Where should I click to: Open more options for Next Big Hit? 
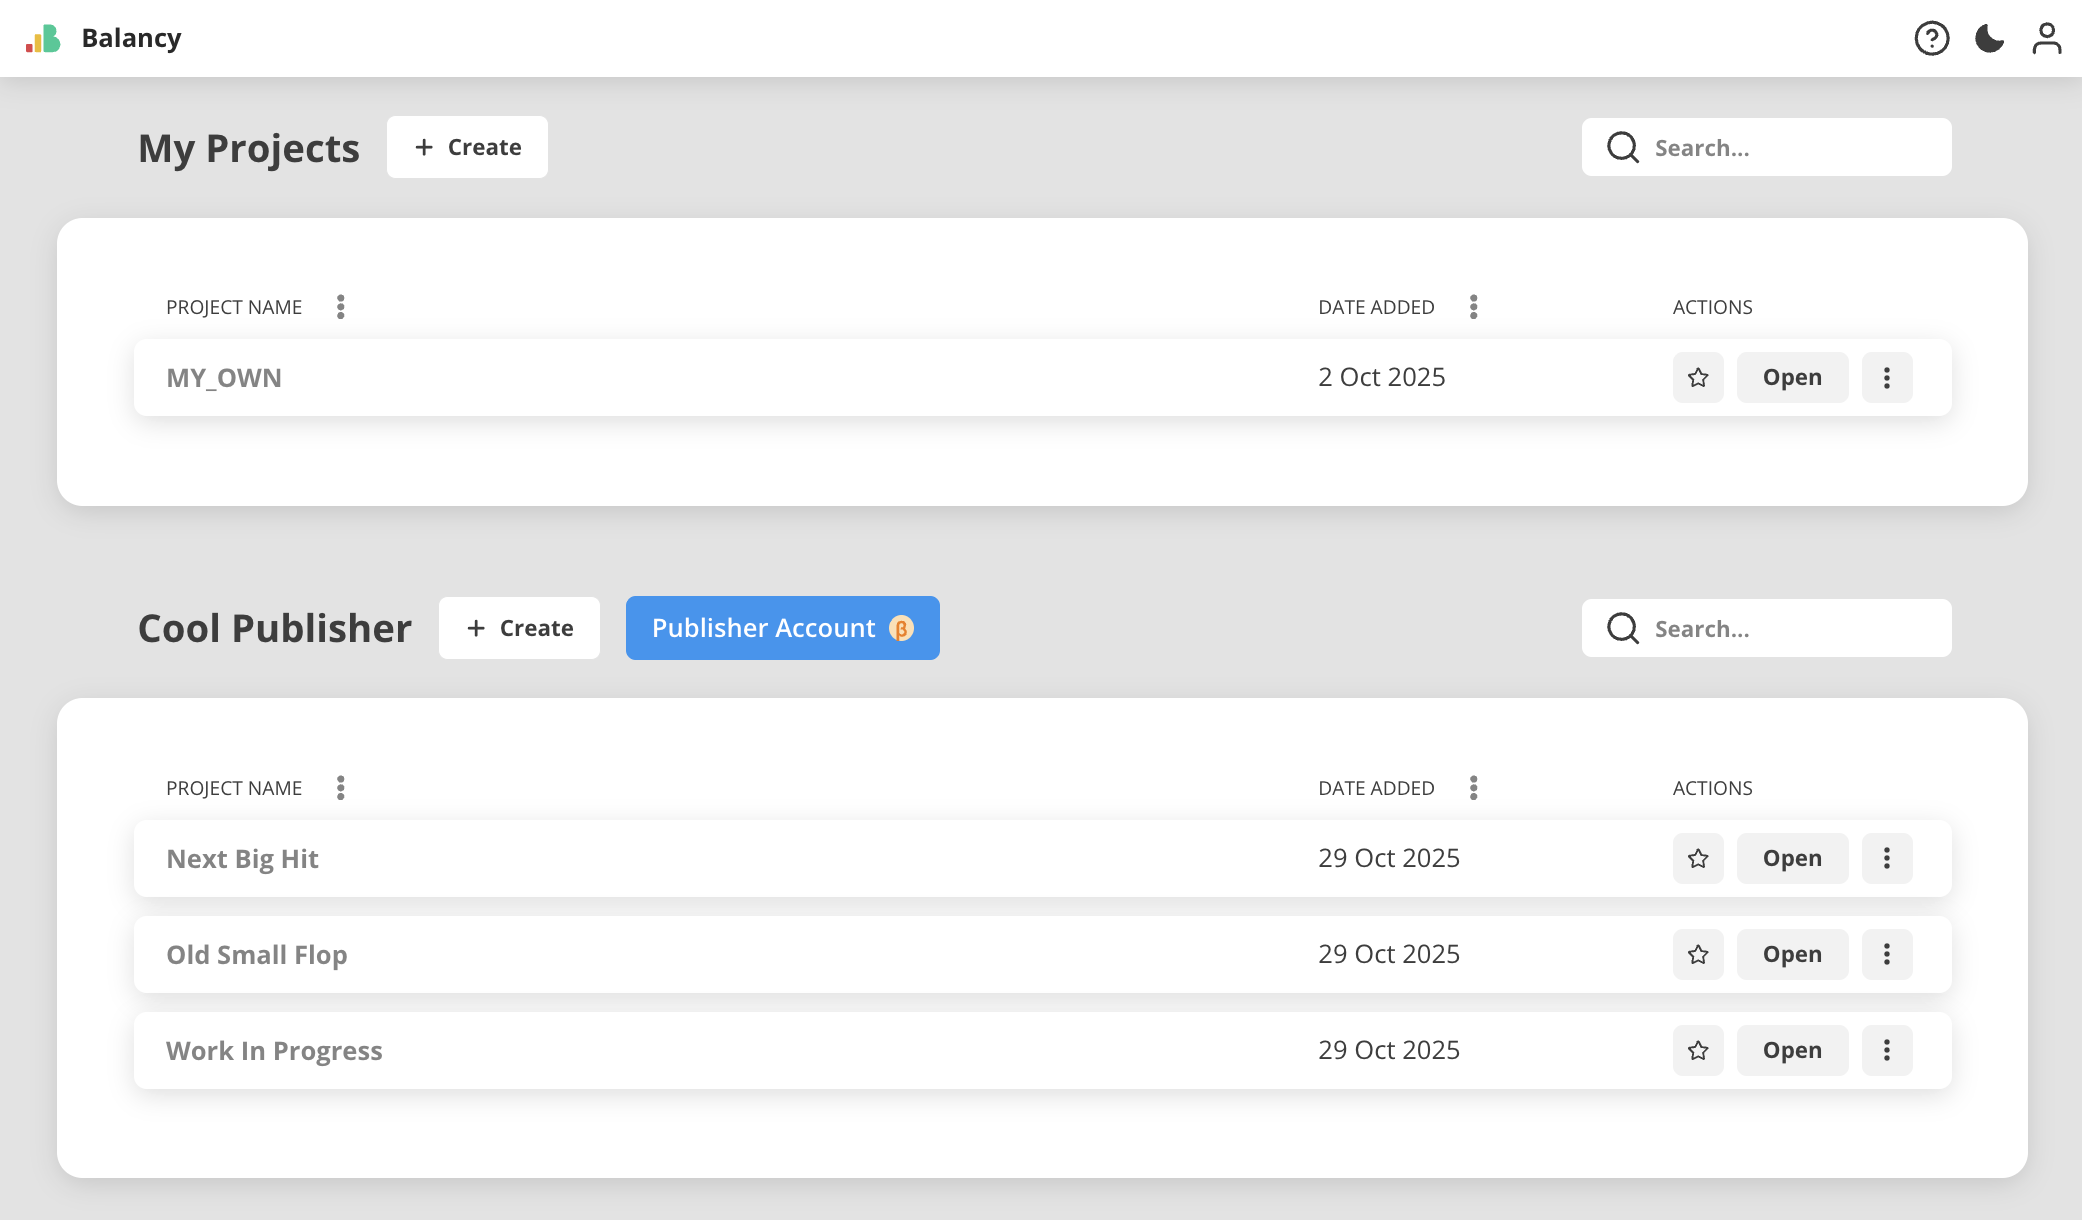pos(1886,859)
